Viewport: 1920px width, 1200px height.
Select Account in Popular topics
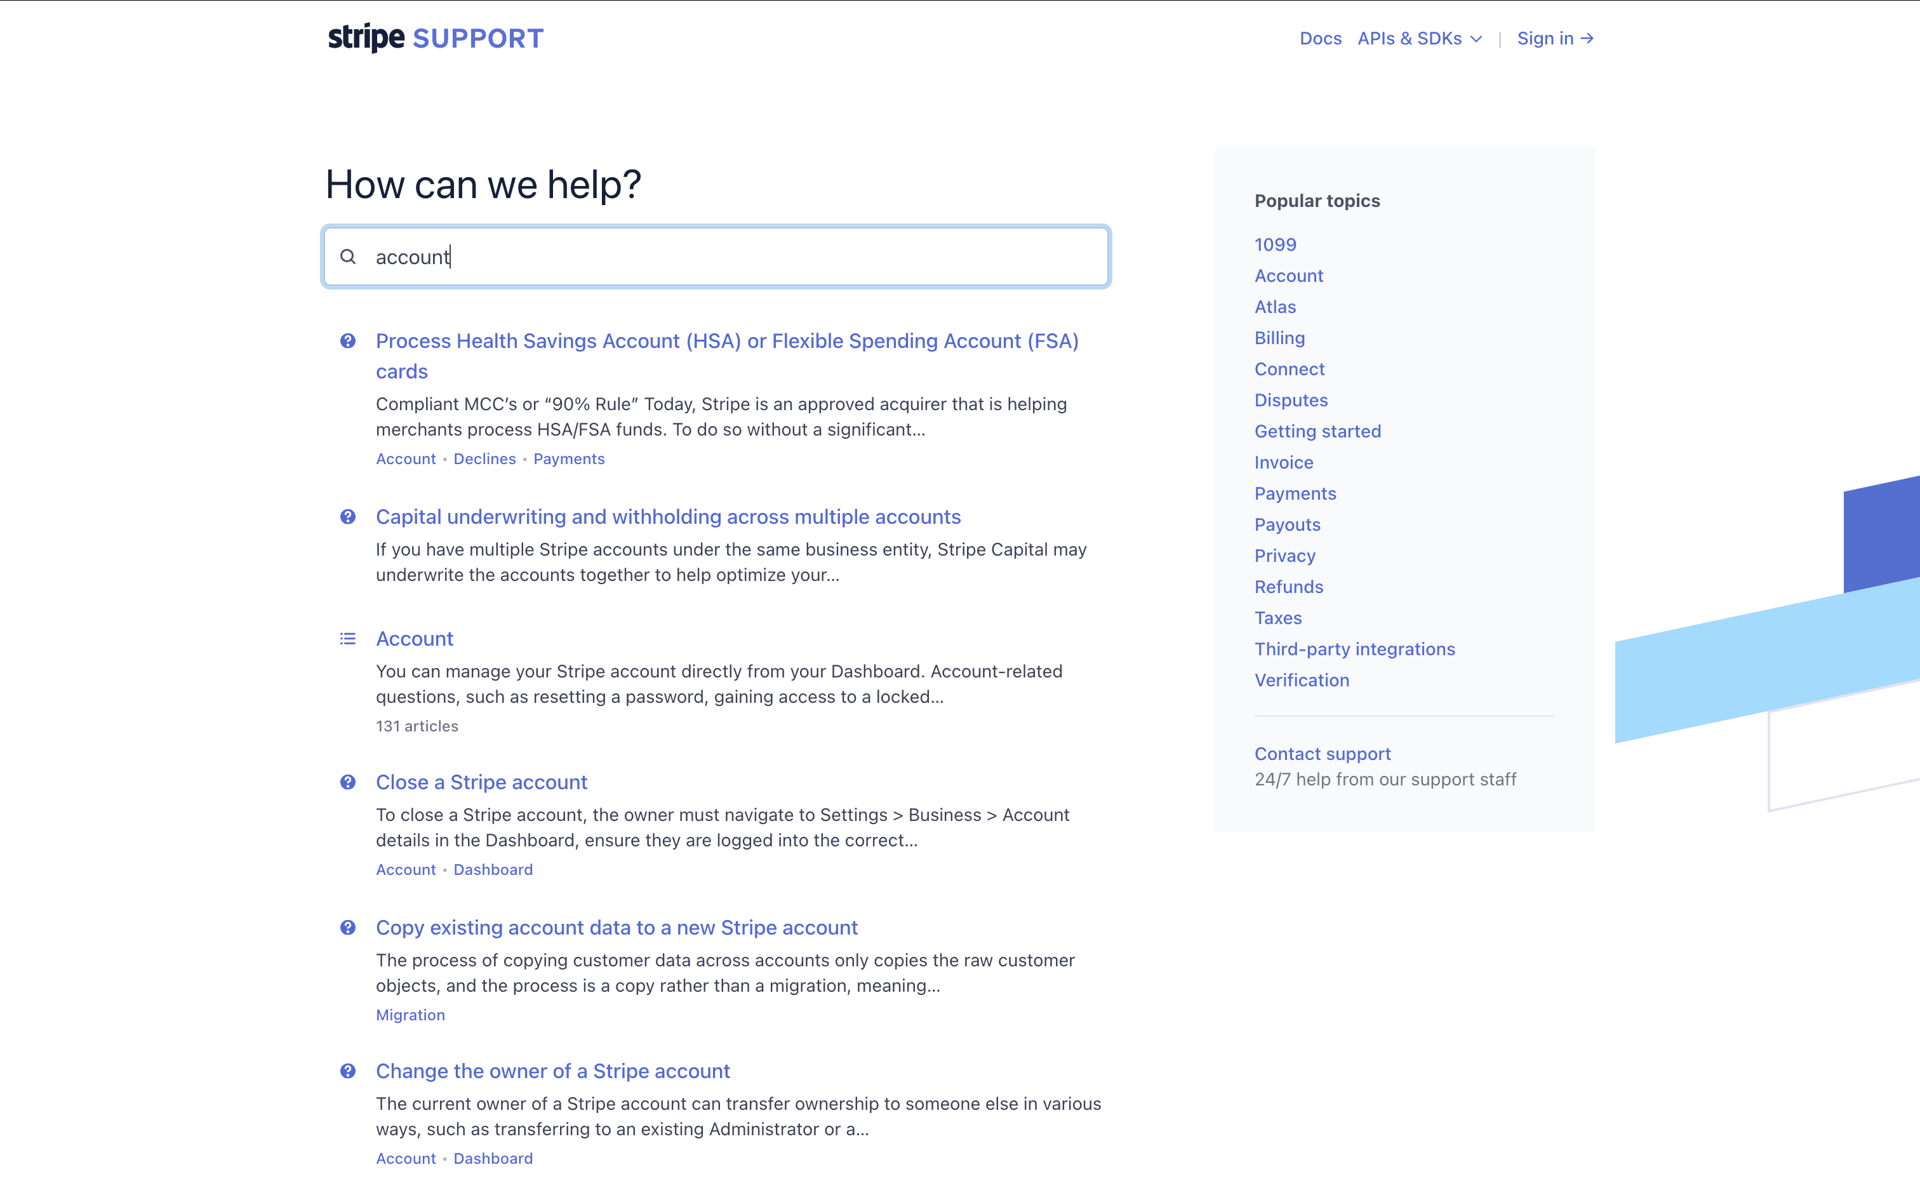pos(1289,276)
